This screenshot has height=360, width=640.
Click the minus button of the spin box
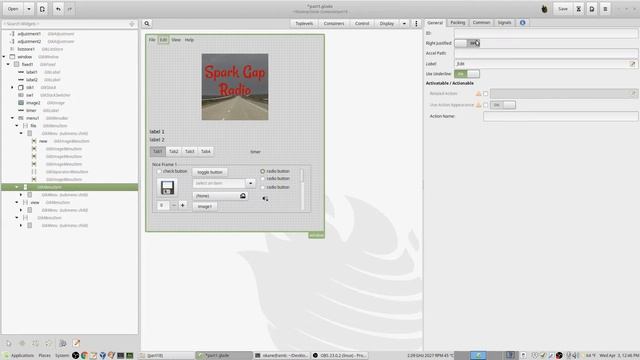click(x=174, y=205)
